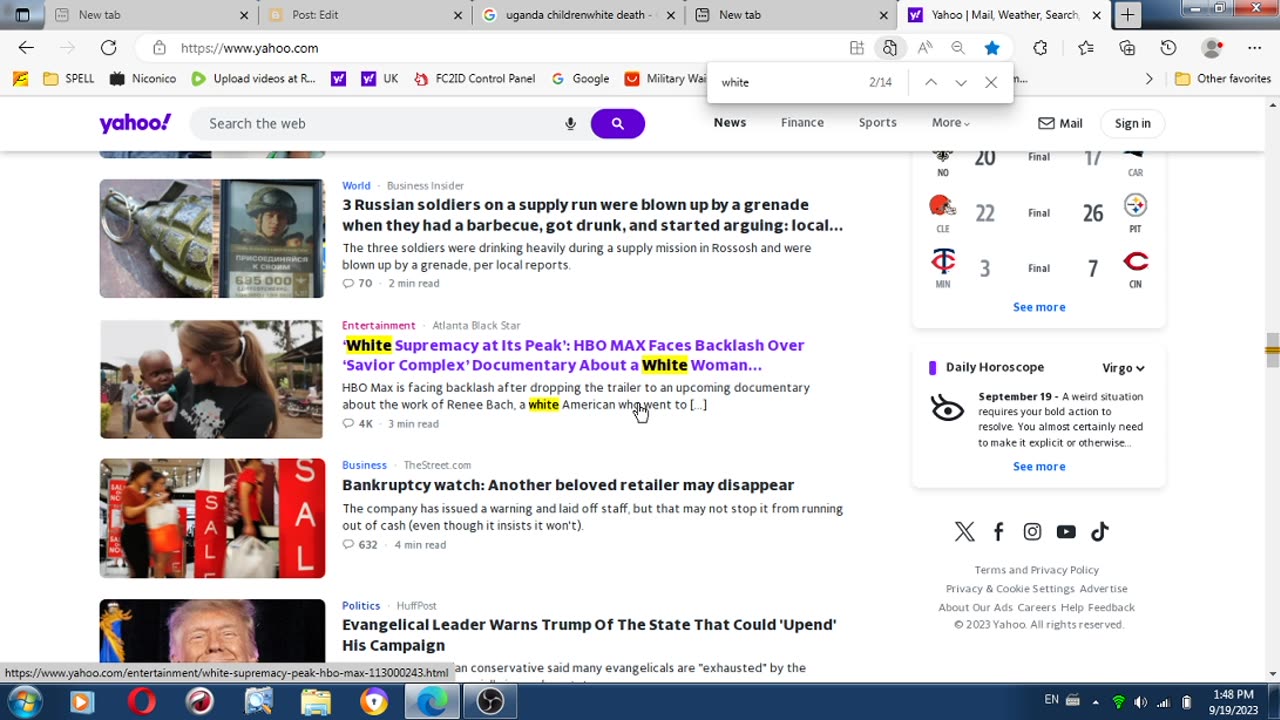Click the blue favorites star

(x=991, y=48)
